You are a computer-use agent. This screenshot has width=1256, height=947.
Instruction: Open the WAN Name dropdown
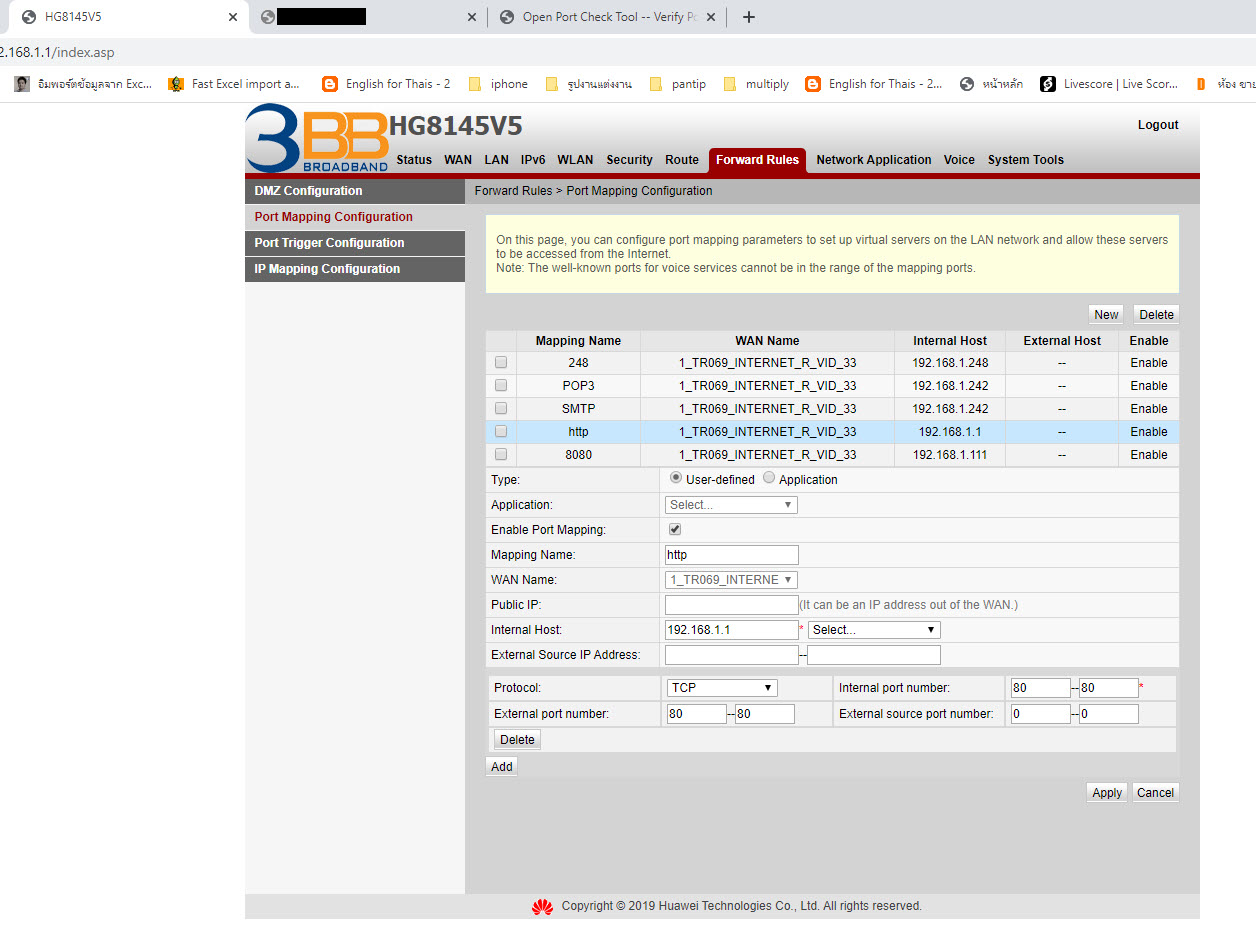tap(731, 580)
